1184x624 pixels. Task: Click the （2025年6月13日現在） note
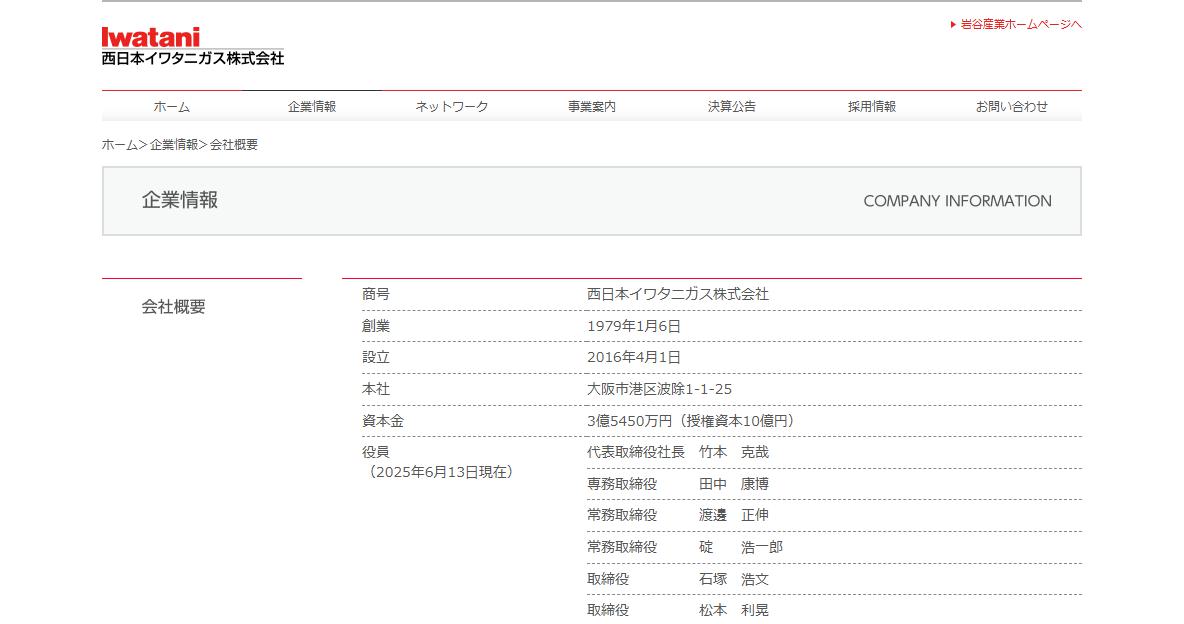coord(441,472)
